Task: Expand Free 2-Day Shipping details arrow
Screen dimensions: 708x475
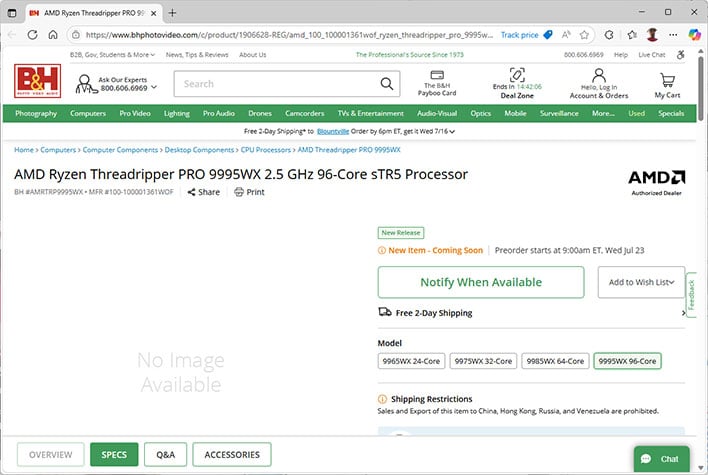Action: (683, 313)
